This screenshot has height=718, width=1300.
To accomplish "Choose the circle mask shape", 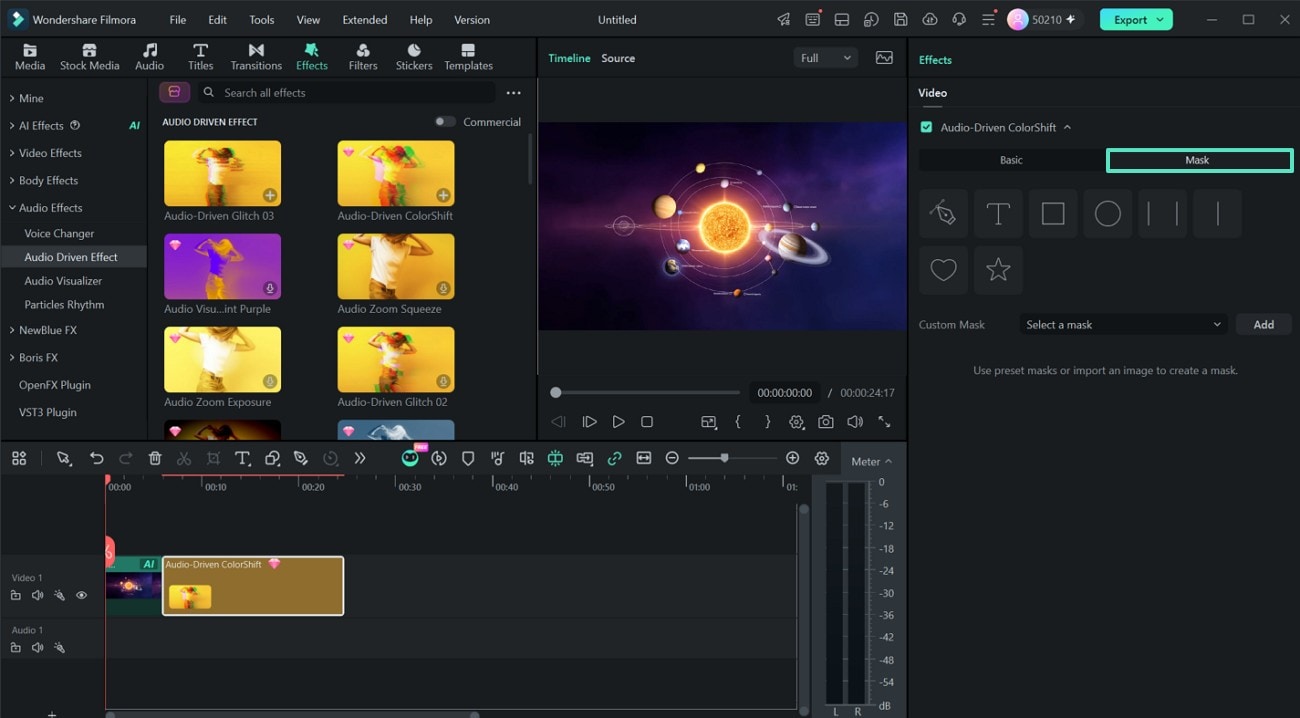I will [1108, 213].
